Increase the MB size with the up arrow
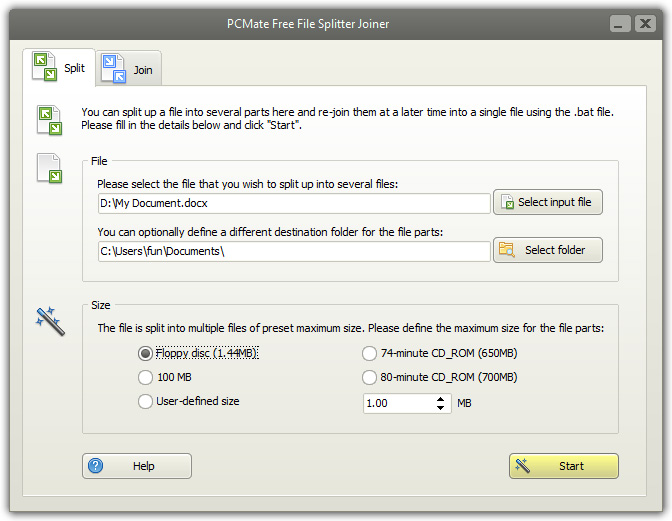Image resolution: width=672 pixels, height=521 pixels. [441, 399]
